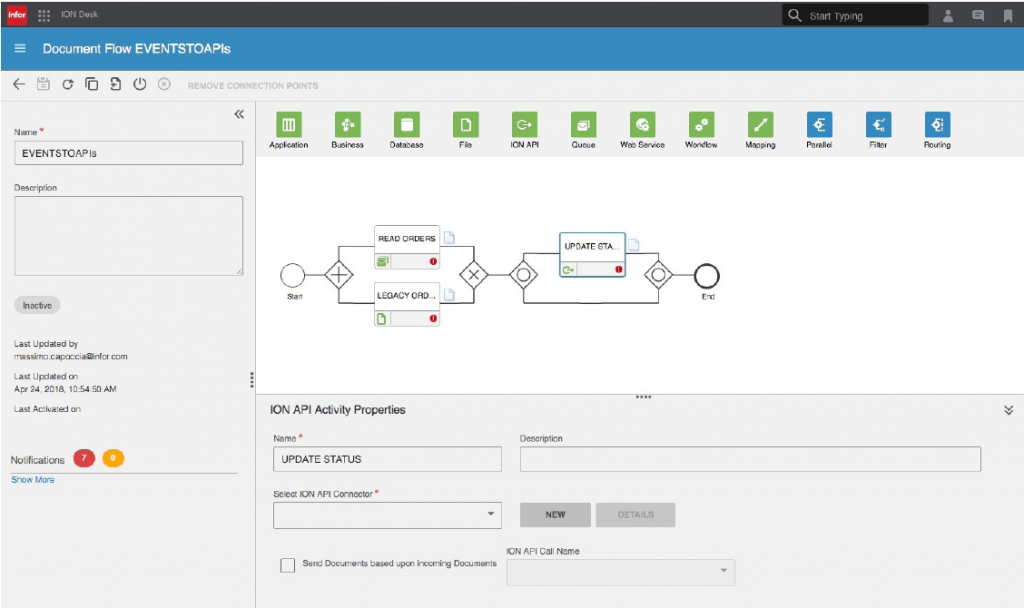Image resolution: width=1024 pixels, height=608 pixels.
Task: Click the save disk toolbar icon
Action: point(43,84)
